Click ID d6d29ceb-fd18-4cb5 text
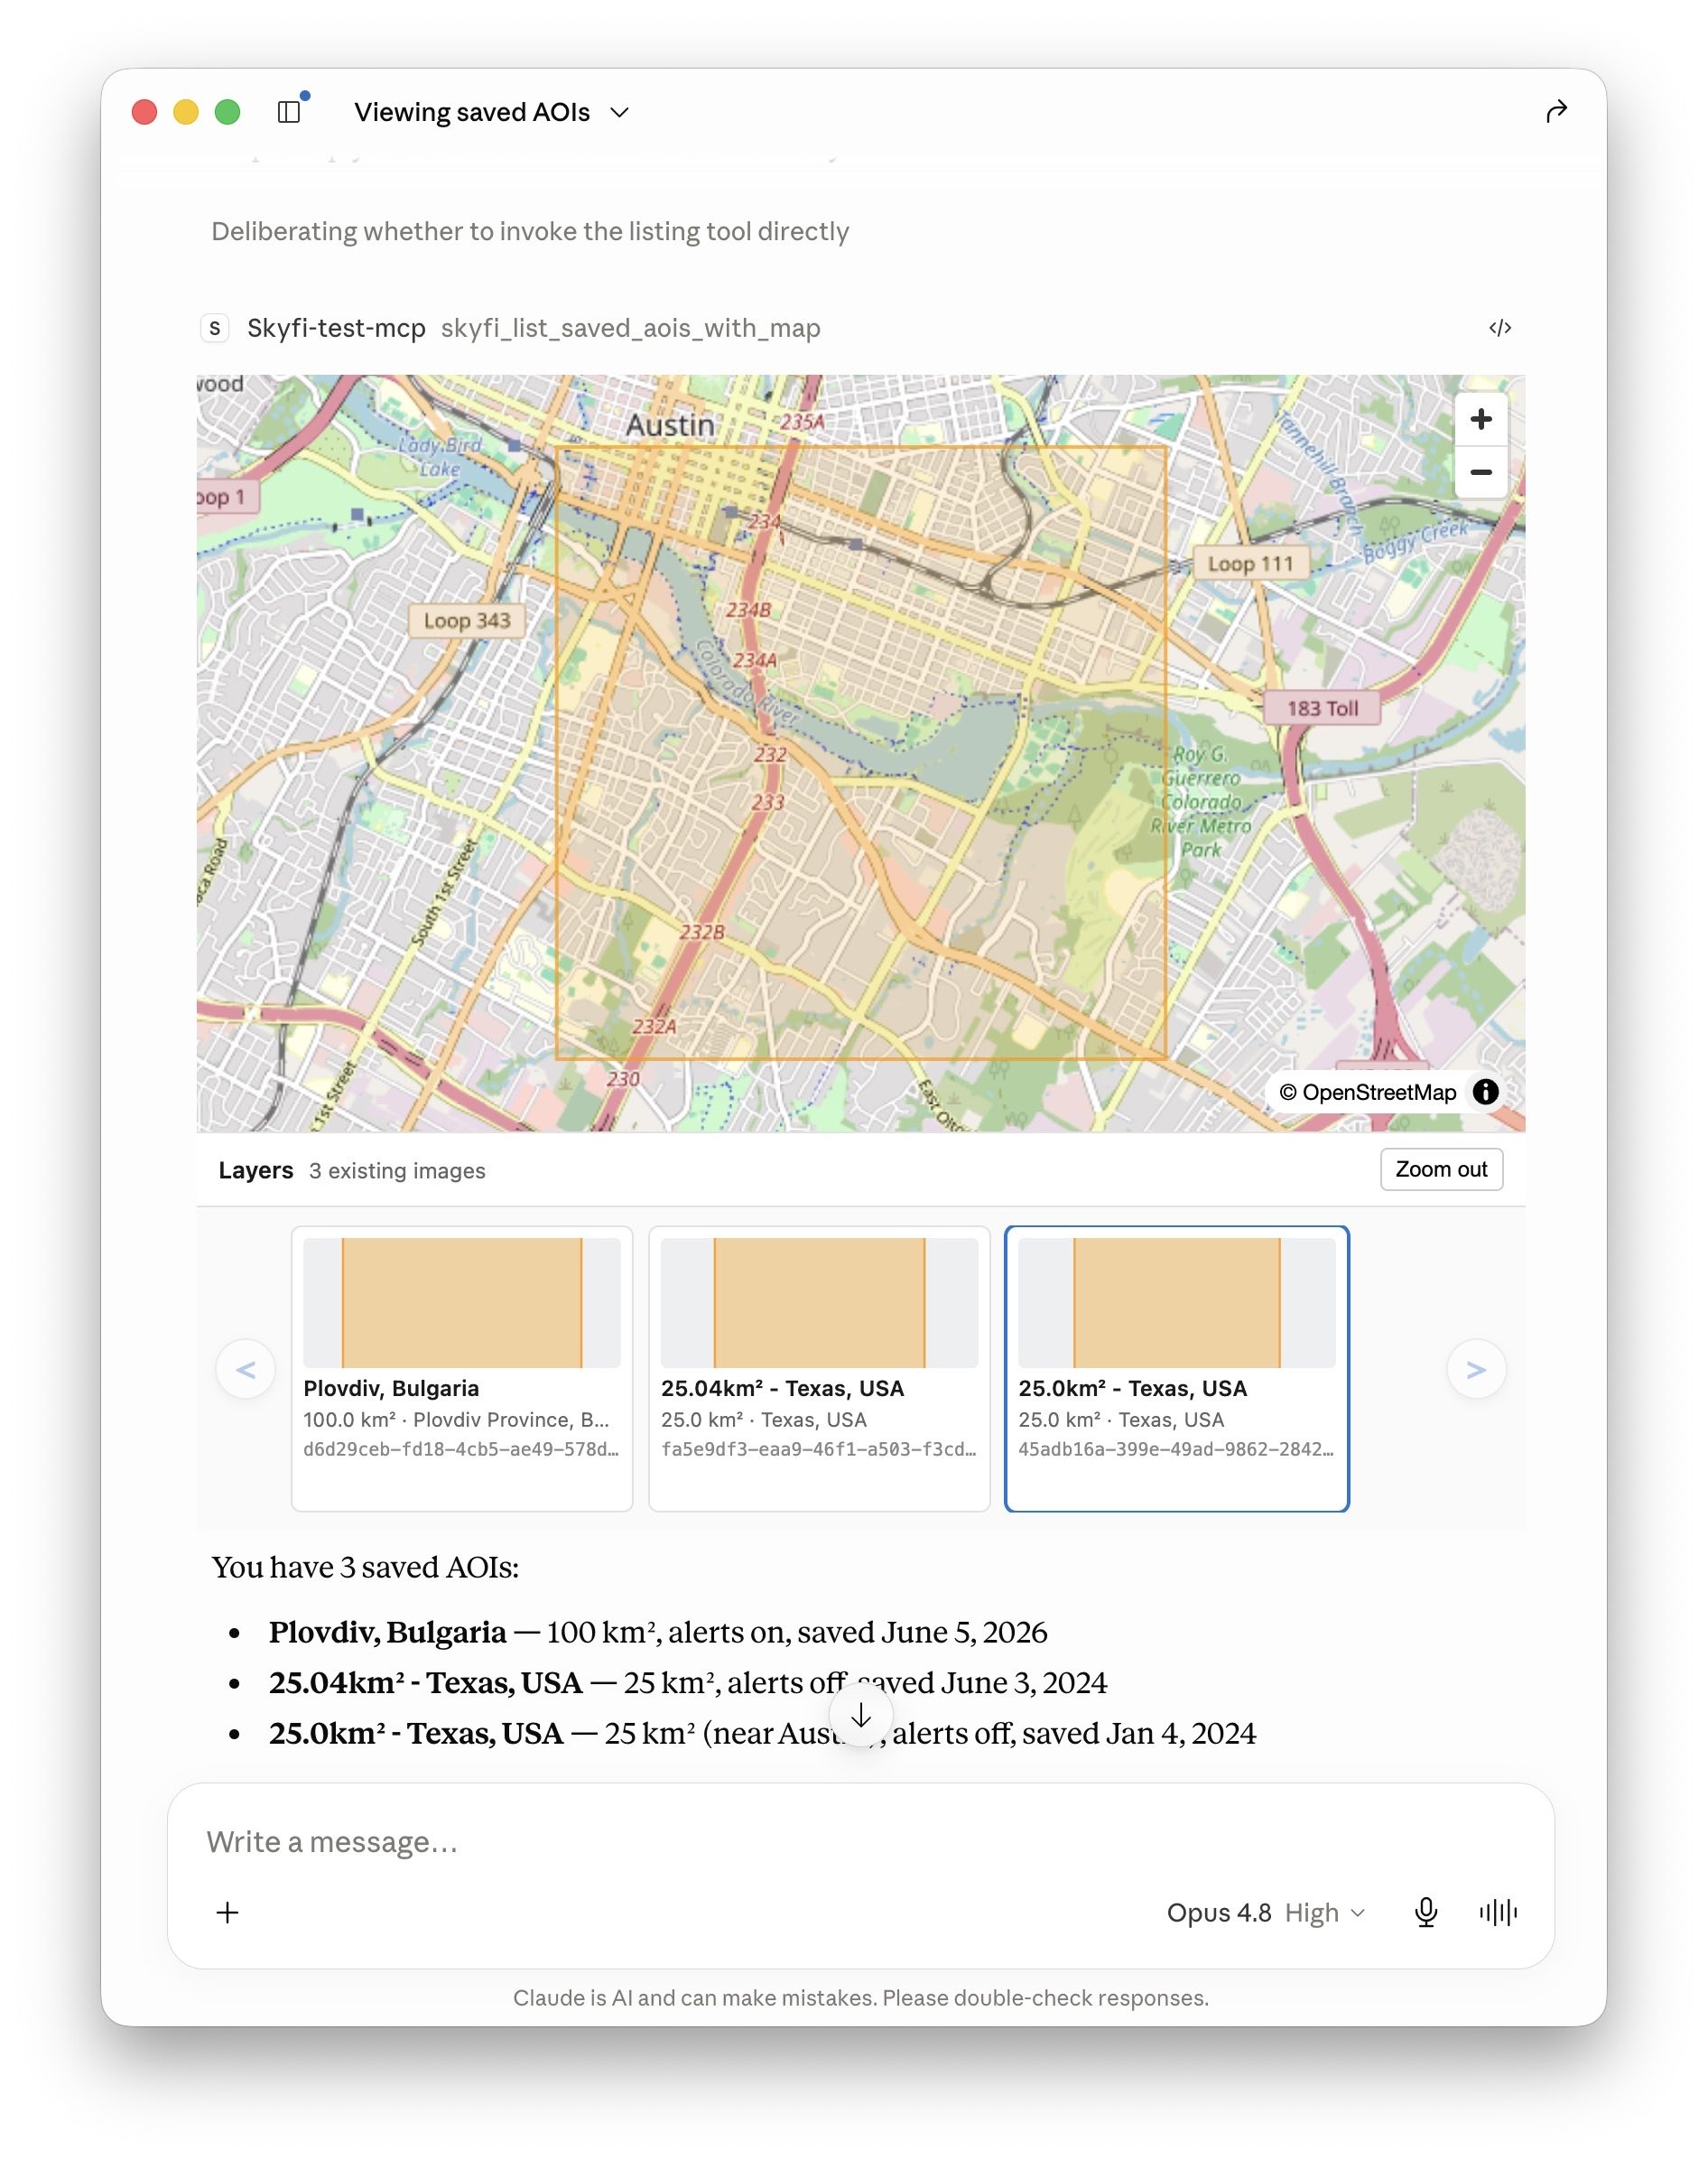Image resolution: width=1708 pixels, height=2160 pixels. coord(461,1449)
